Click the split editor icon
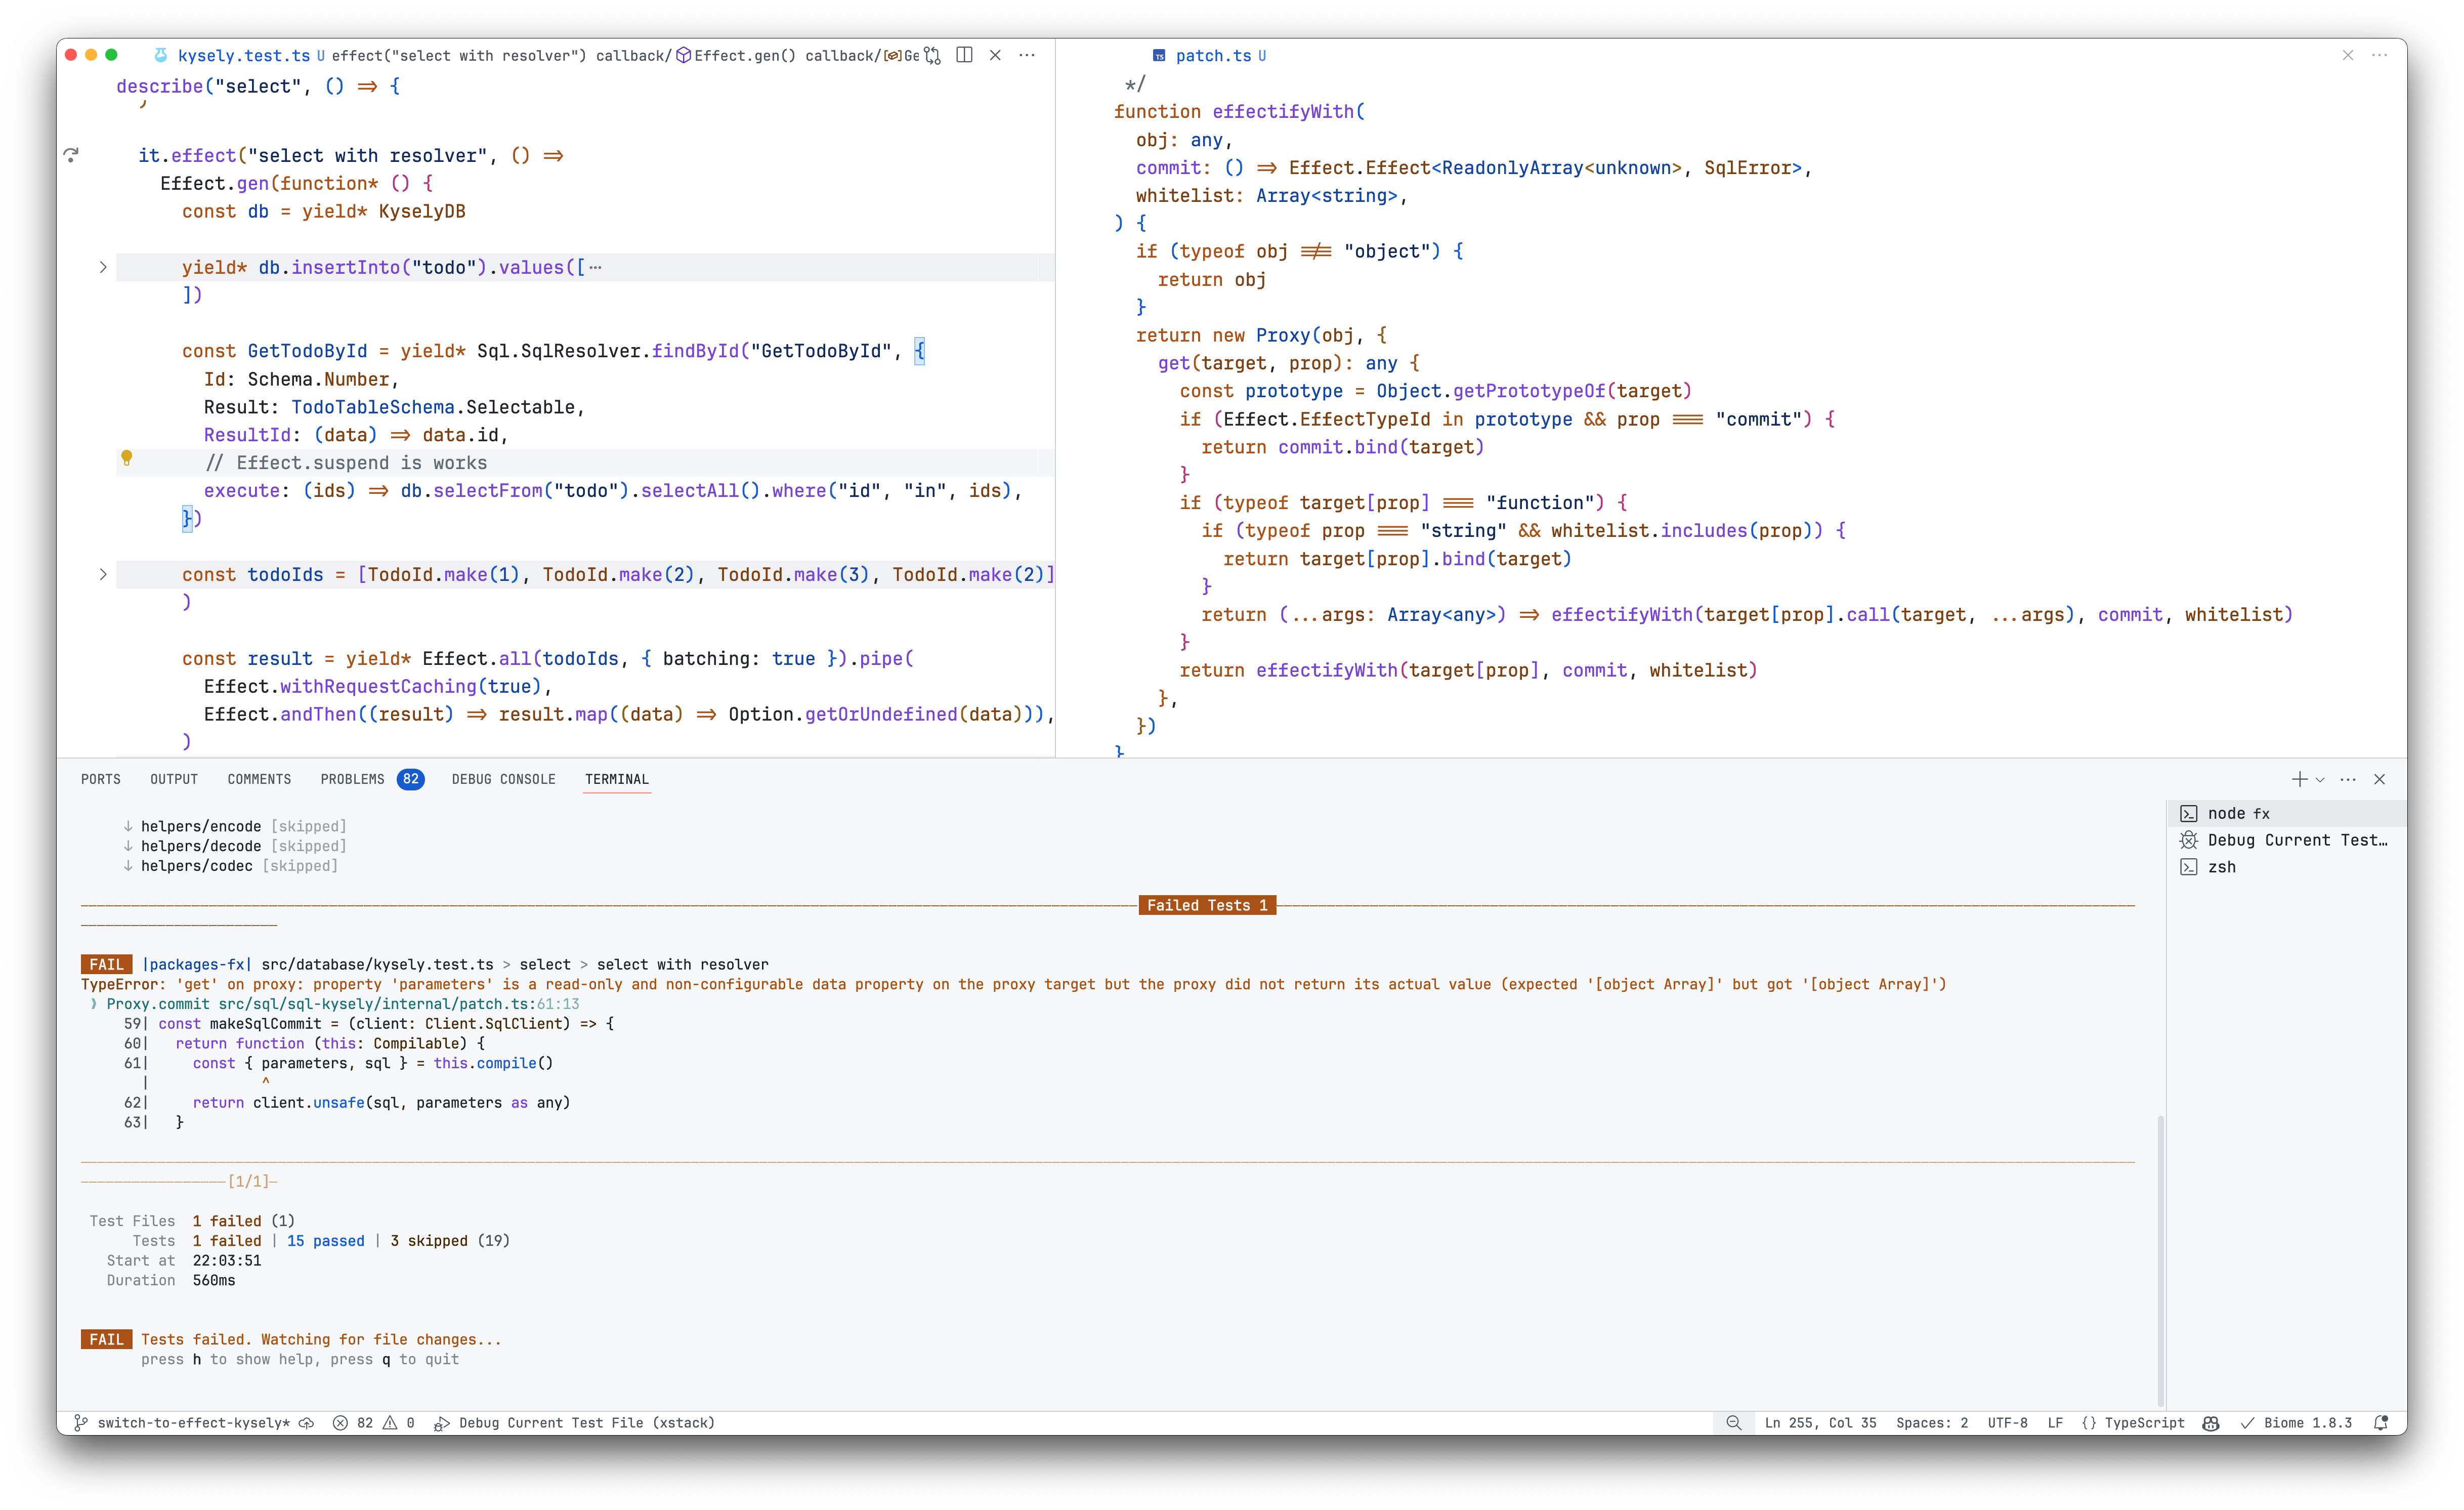This screenshot has width=2464, height=1510. point(964,55)
